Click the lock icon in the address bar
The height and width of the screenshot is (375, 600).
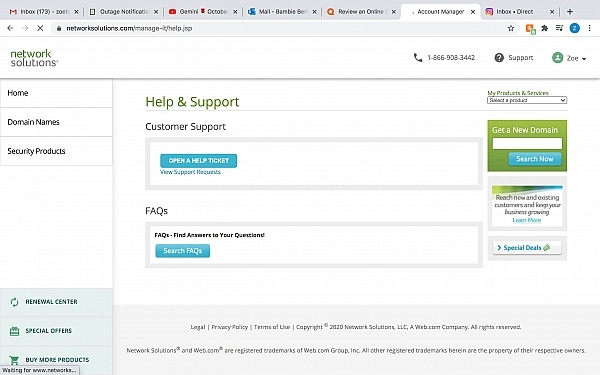(x=59, y=28)
